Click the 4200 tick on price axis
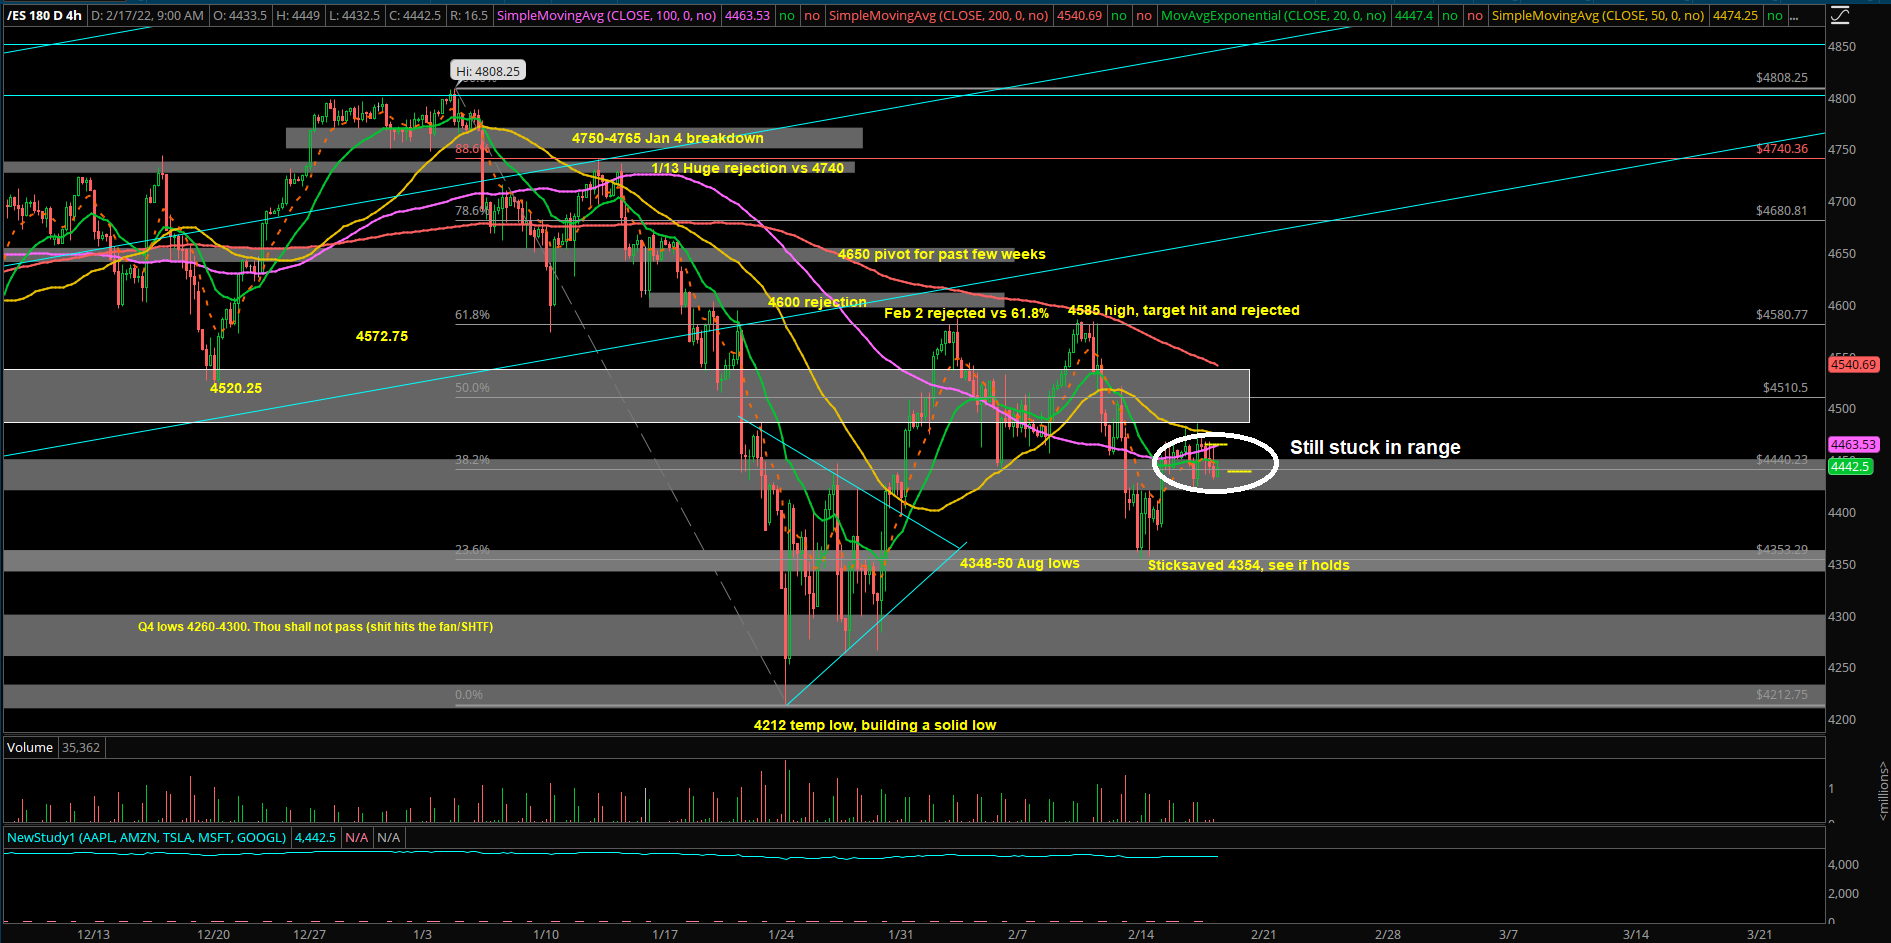Viewport: 1891px width, 943px height. (x=1842, y=719)
